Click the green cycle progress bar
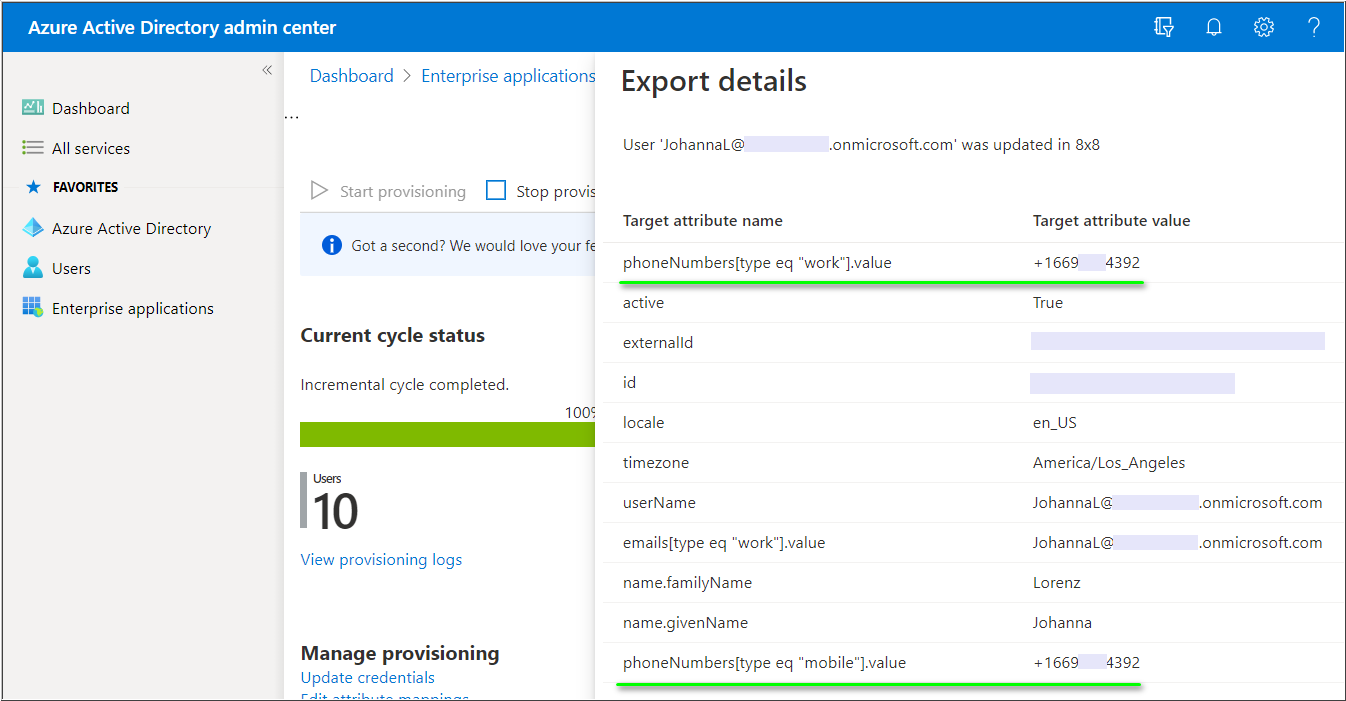Image resolution: width=1346 pixels, height=701 pixels. [447, 434]
